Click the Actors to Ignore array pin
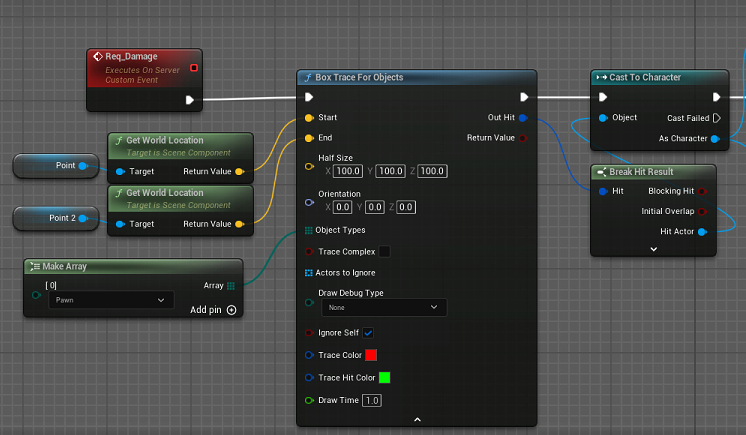The width and height of the screenshot is (746, 435). [309, 273]
